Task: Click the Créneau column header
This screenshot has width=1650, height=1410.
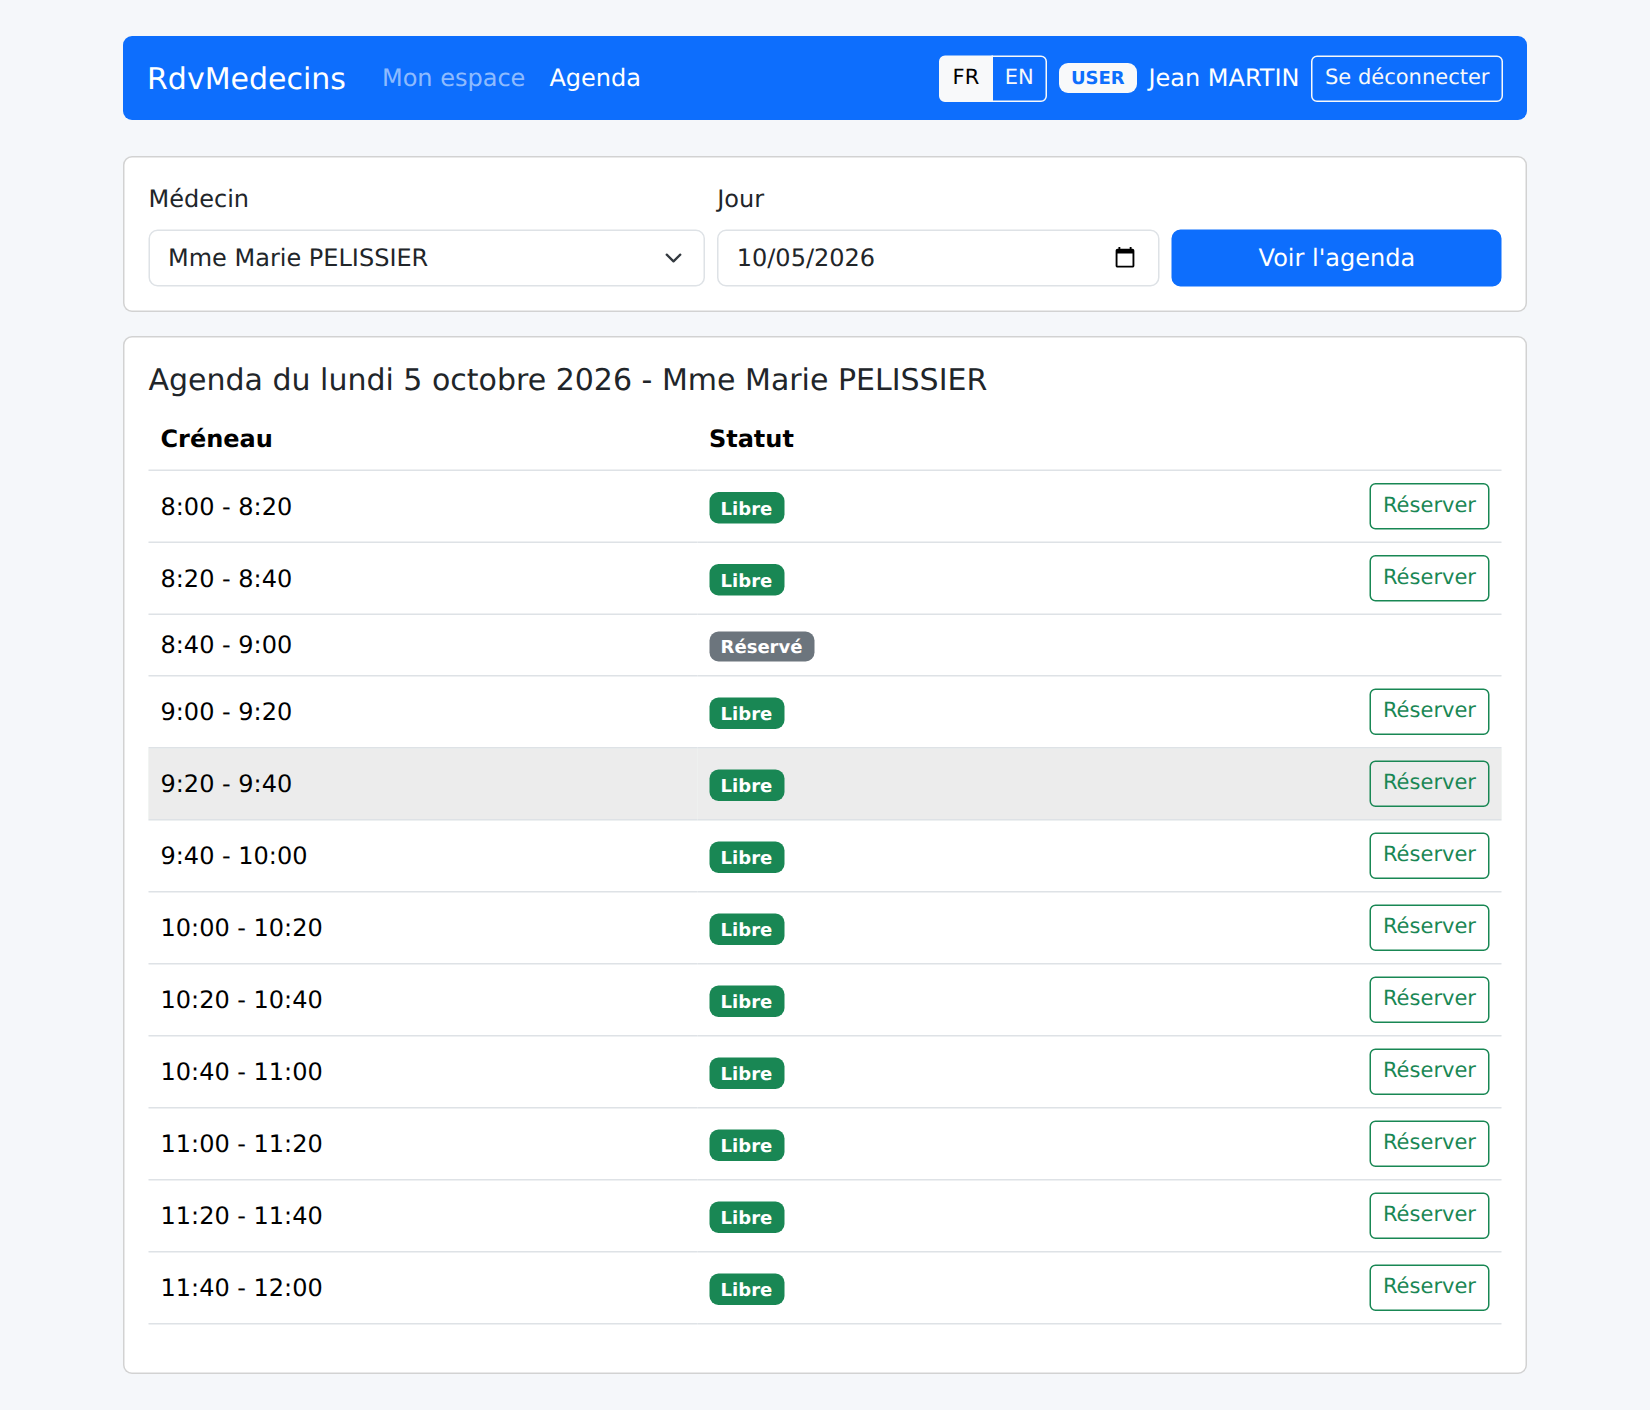Action: (x=217, y=439)
